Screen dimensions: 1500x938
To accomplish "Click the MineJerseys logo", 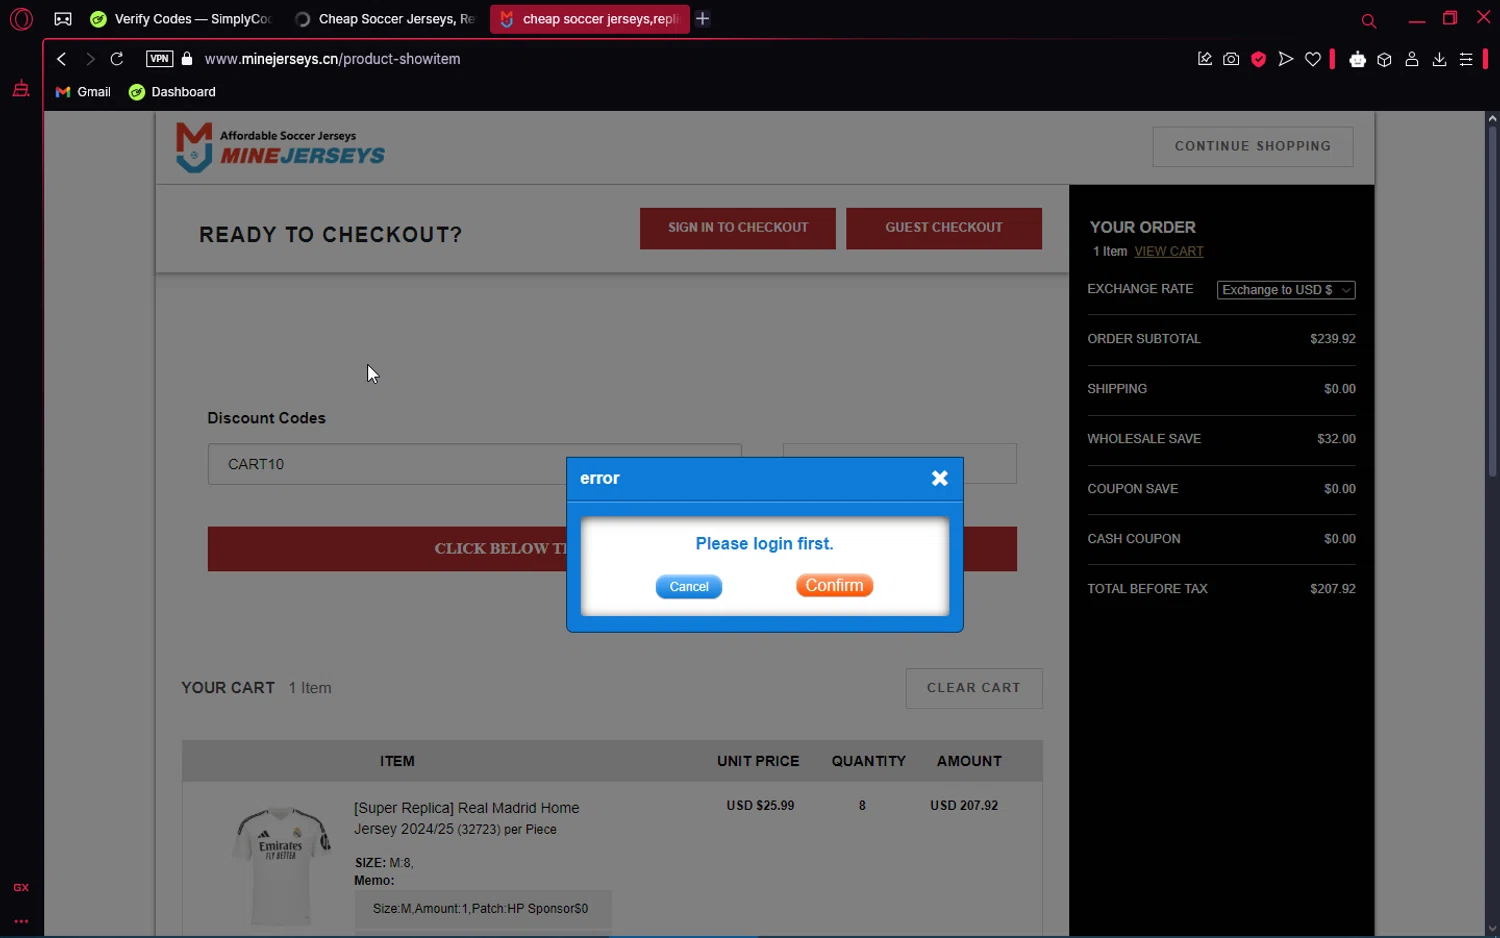I will click(280, 147).
